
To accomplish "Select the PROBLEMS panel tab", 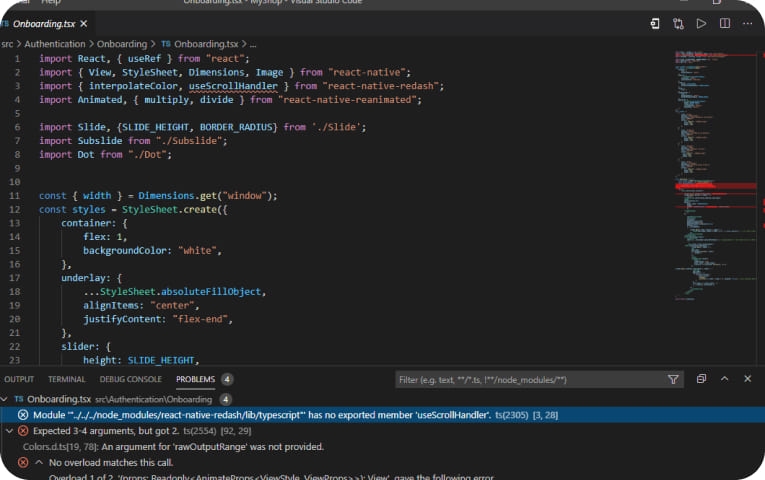I will coord(195,379).
